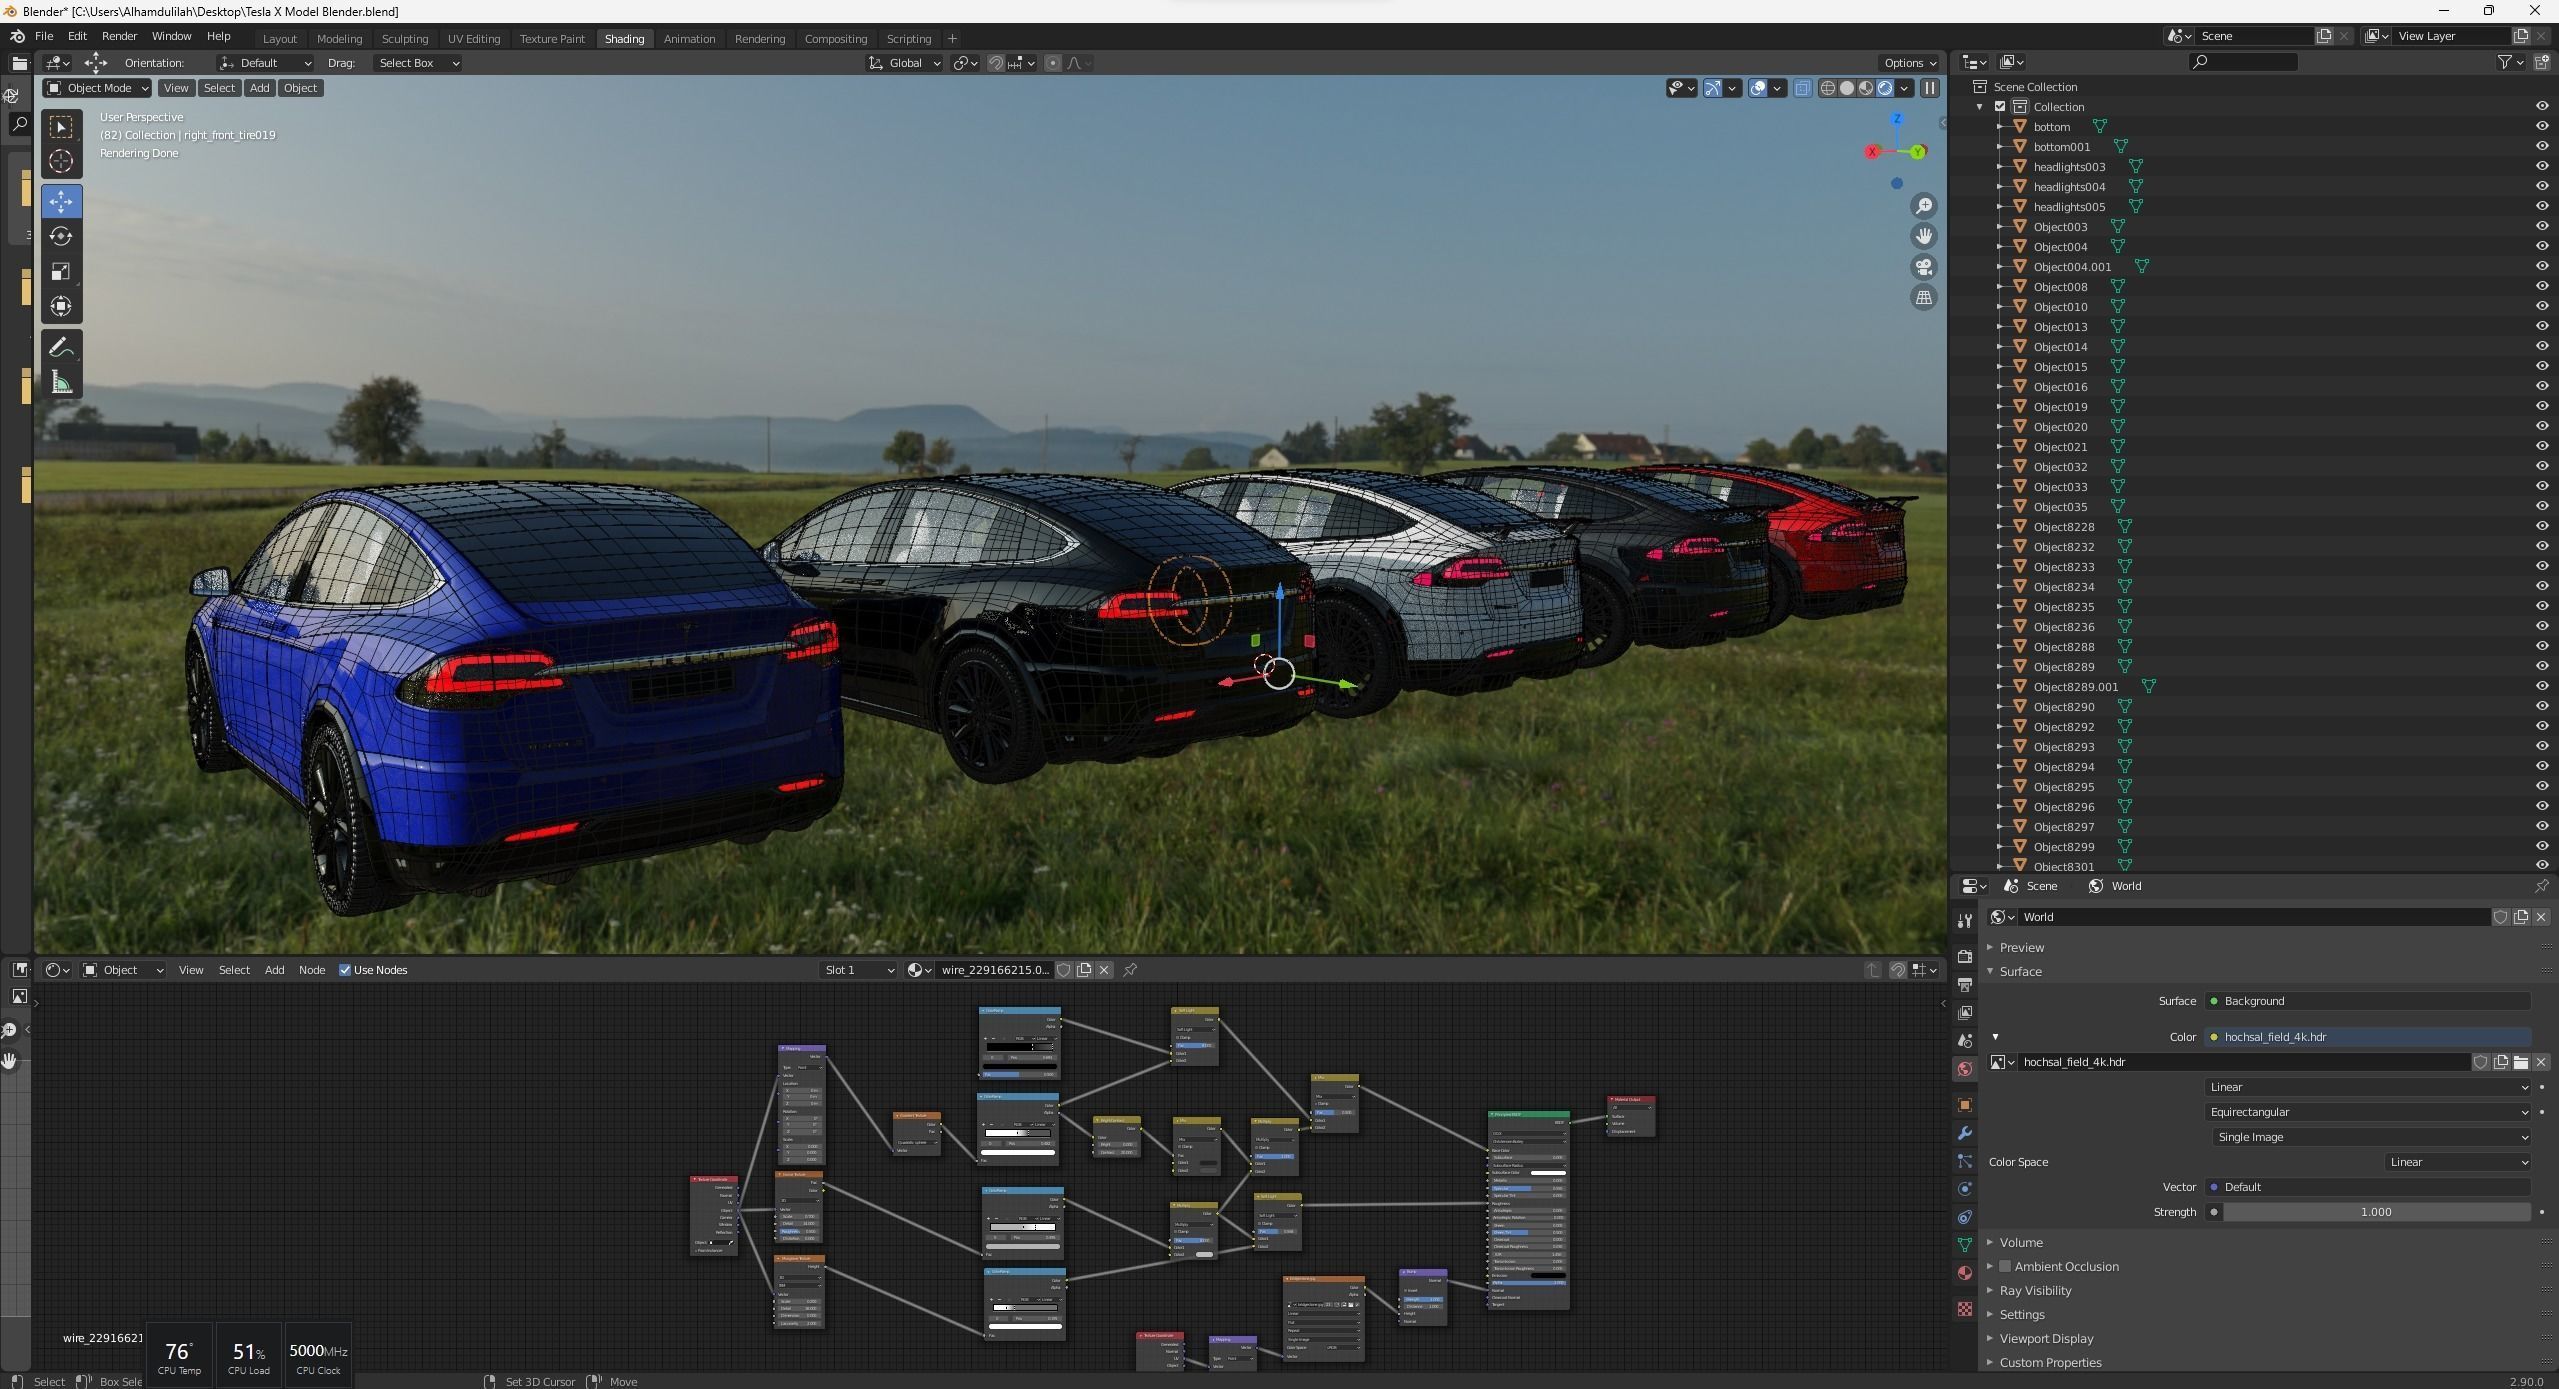Switch to wireframe viewport shading
This screenshot has width=2559, height=1389.
click(x=1828, y=88)
